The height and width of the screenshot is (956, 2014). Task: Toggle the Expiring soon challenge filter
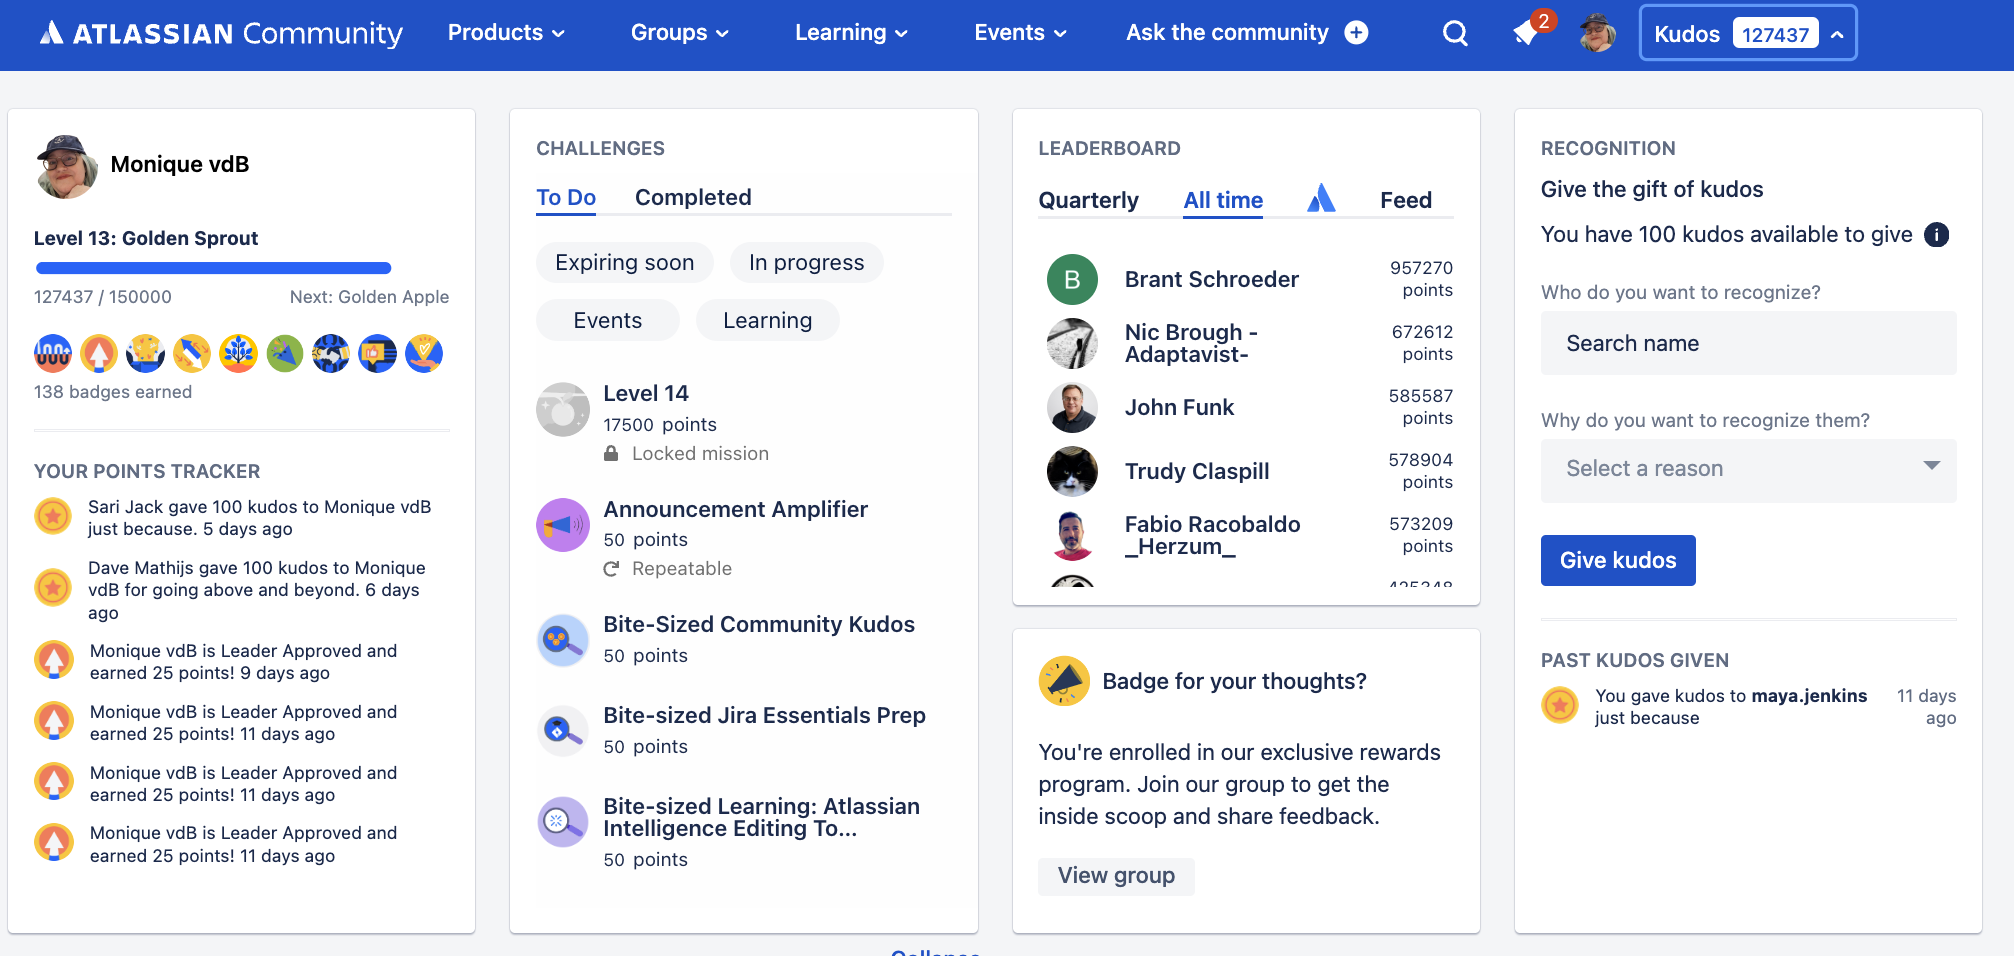tap(624, 262)
